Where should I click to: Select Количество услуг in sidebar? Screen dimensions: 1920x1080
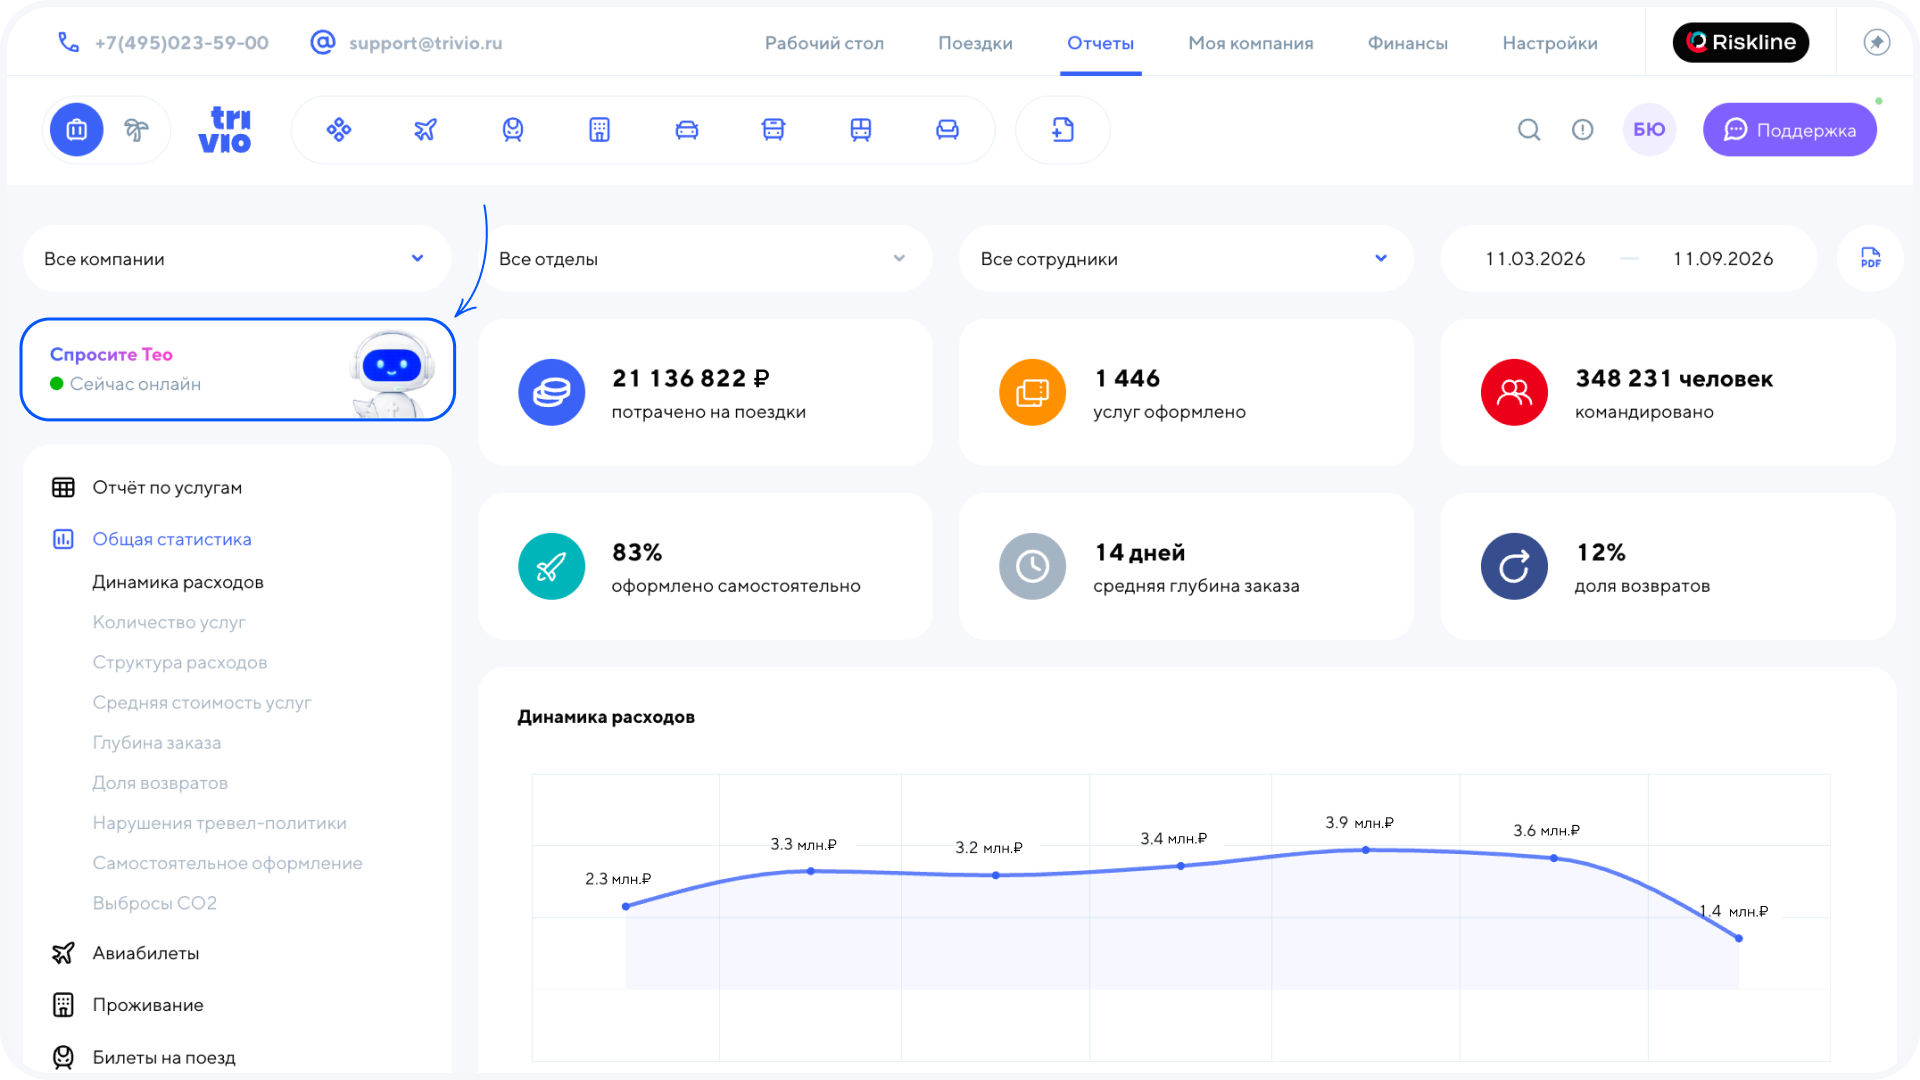[x=169, y=622]
